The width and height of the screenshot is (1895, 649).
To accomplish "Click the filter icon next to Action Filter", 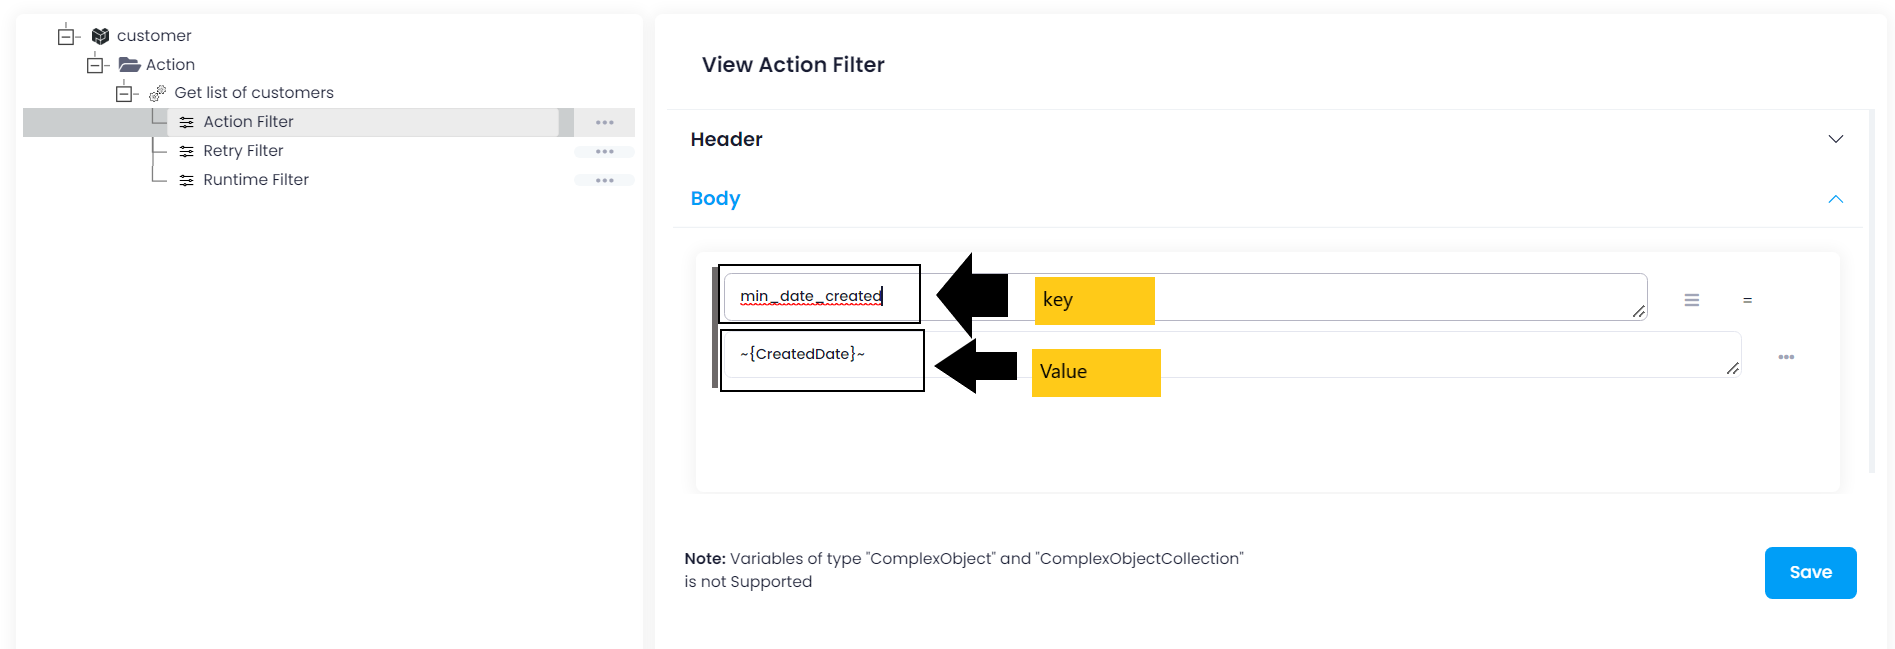I will click(x=187, y=121).
